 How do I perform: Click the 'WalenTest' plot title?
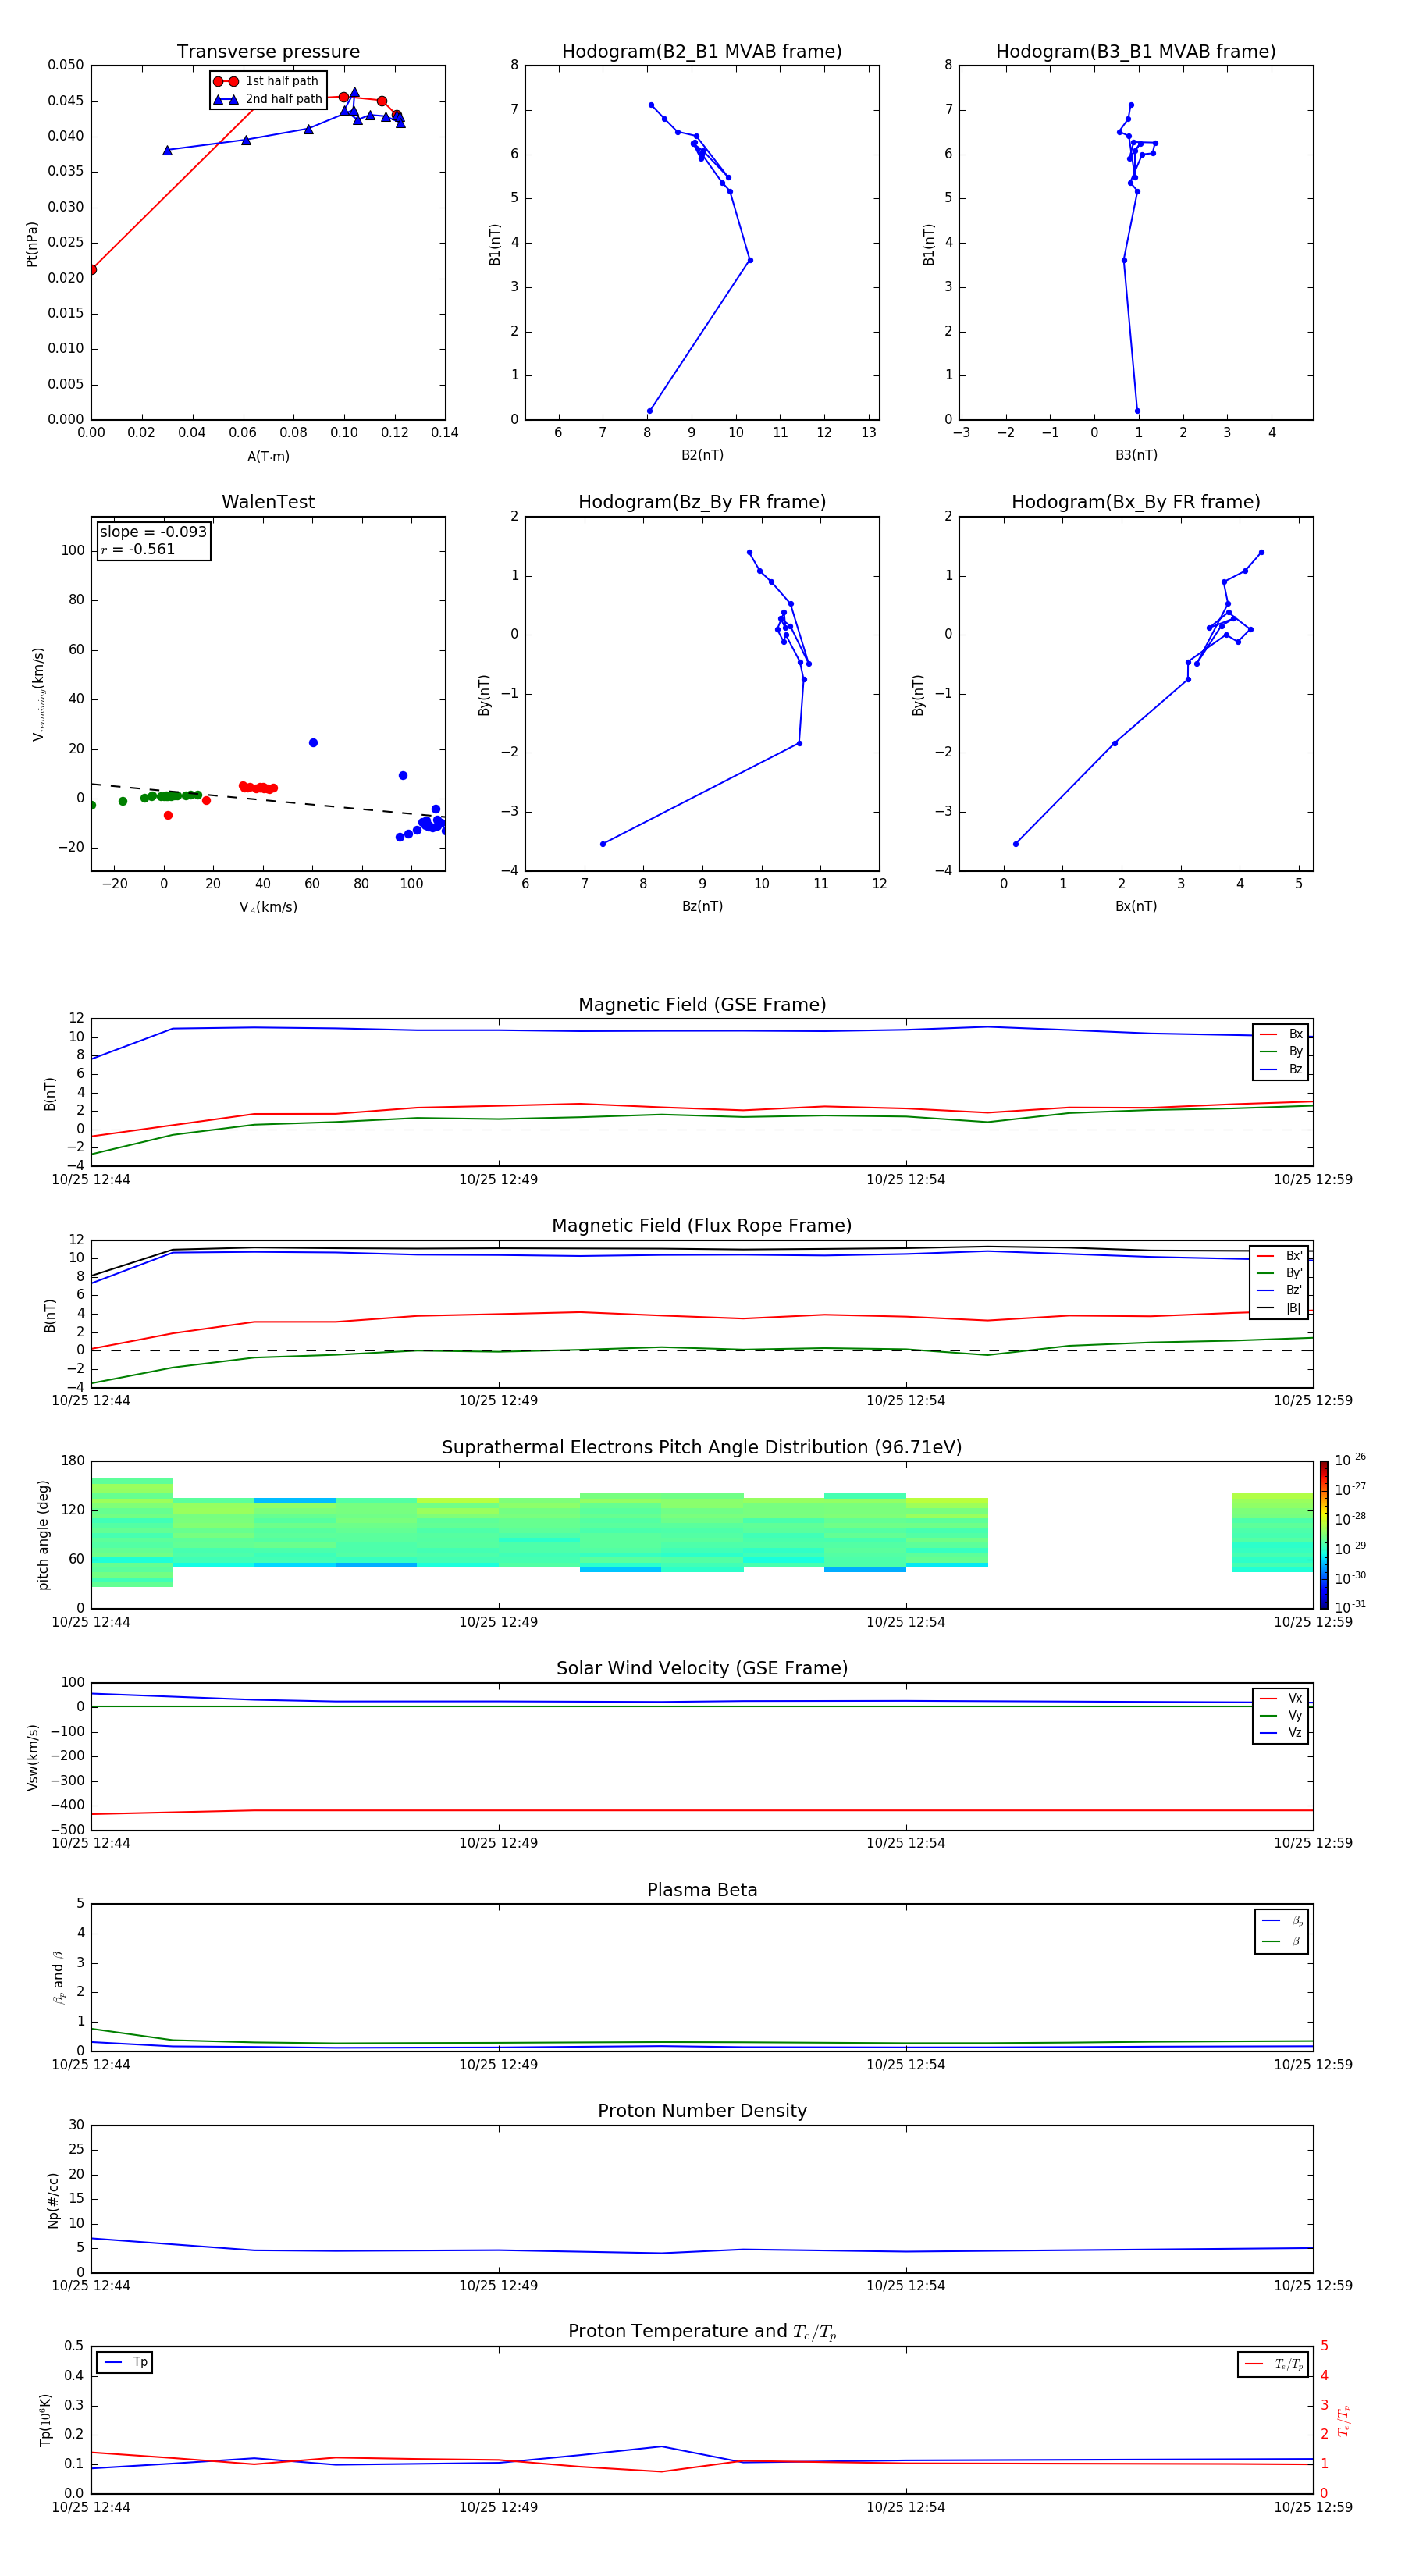pos(268,502)
